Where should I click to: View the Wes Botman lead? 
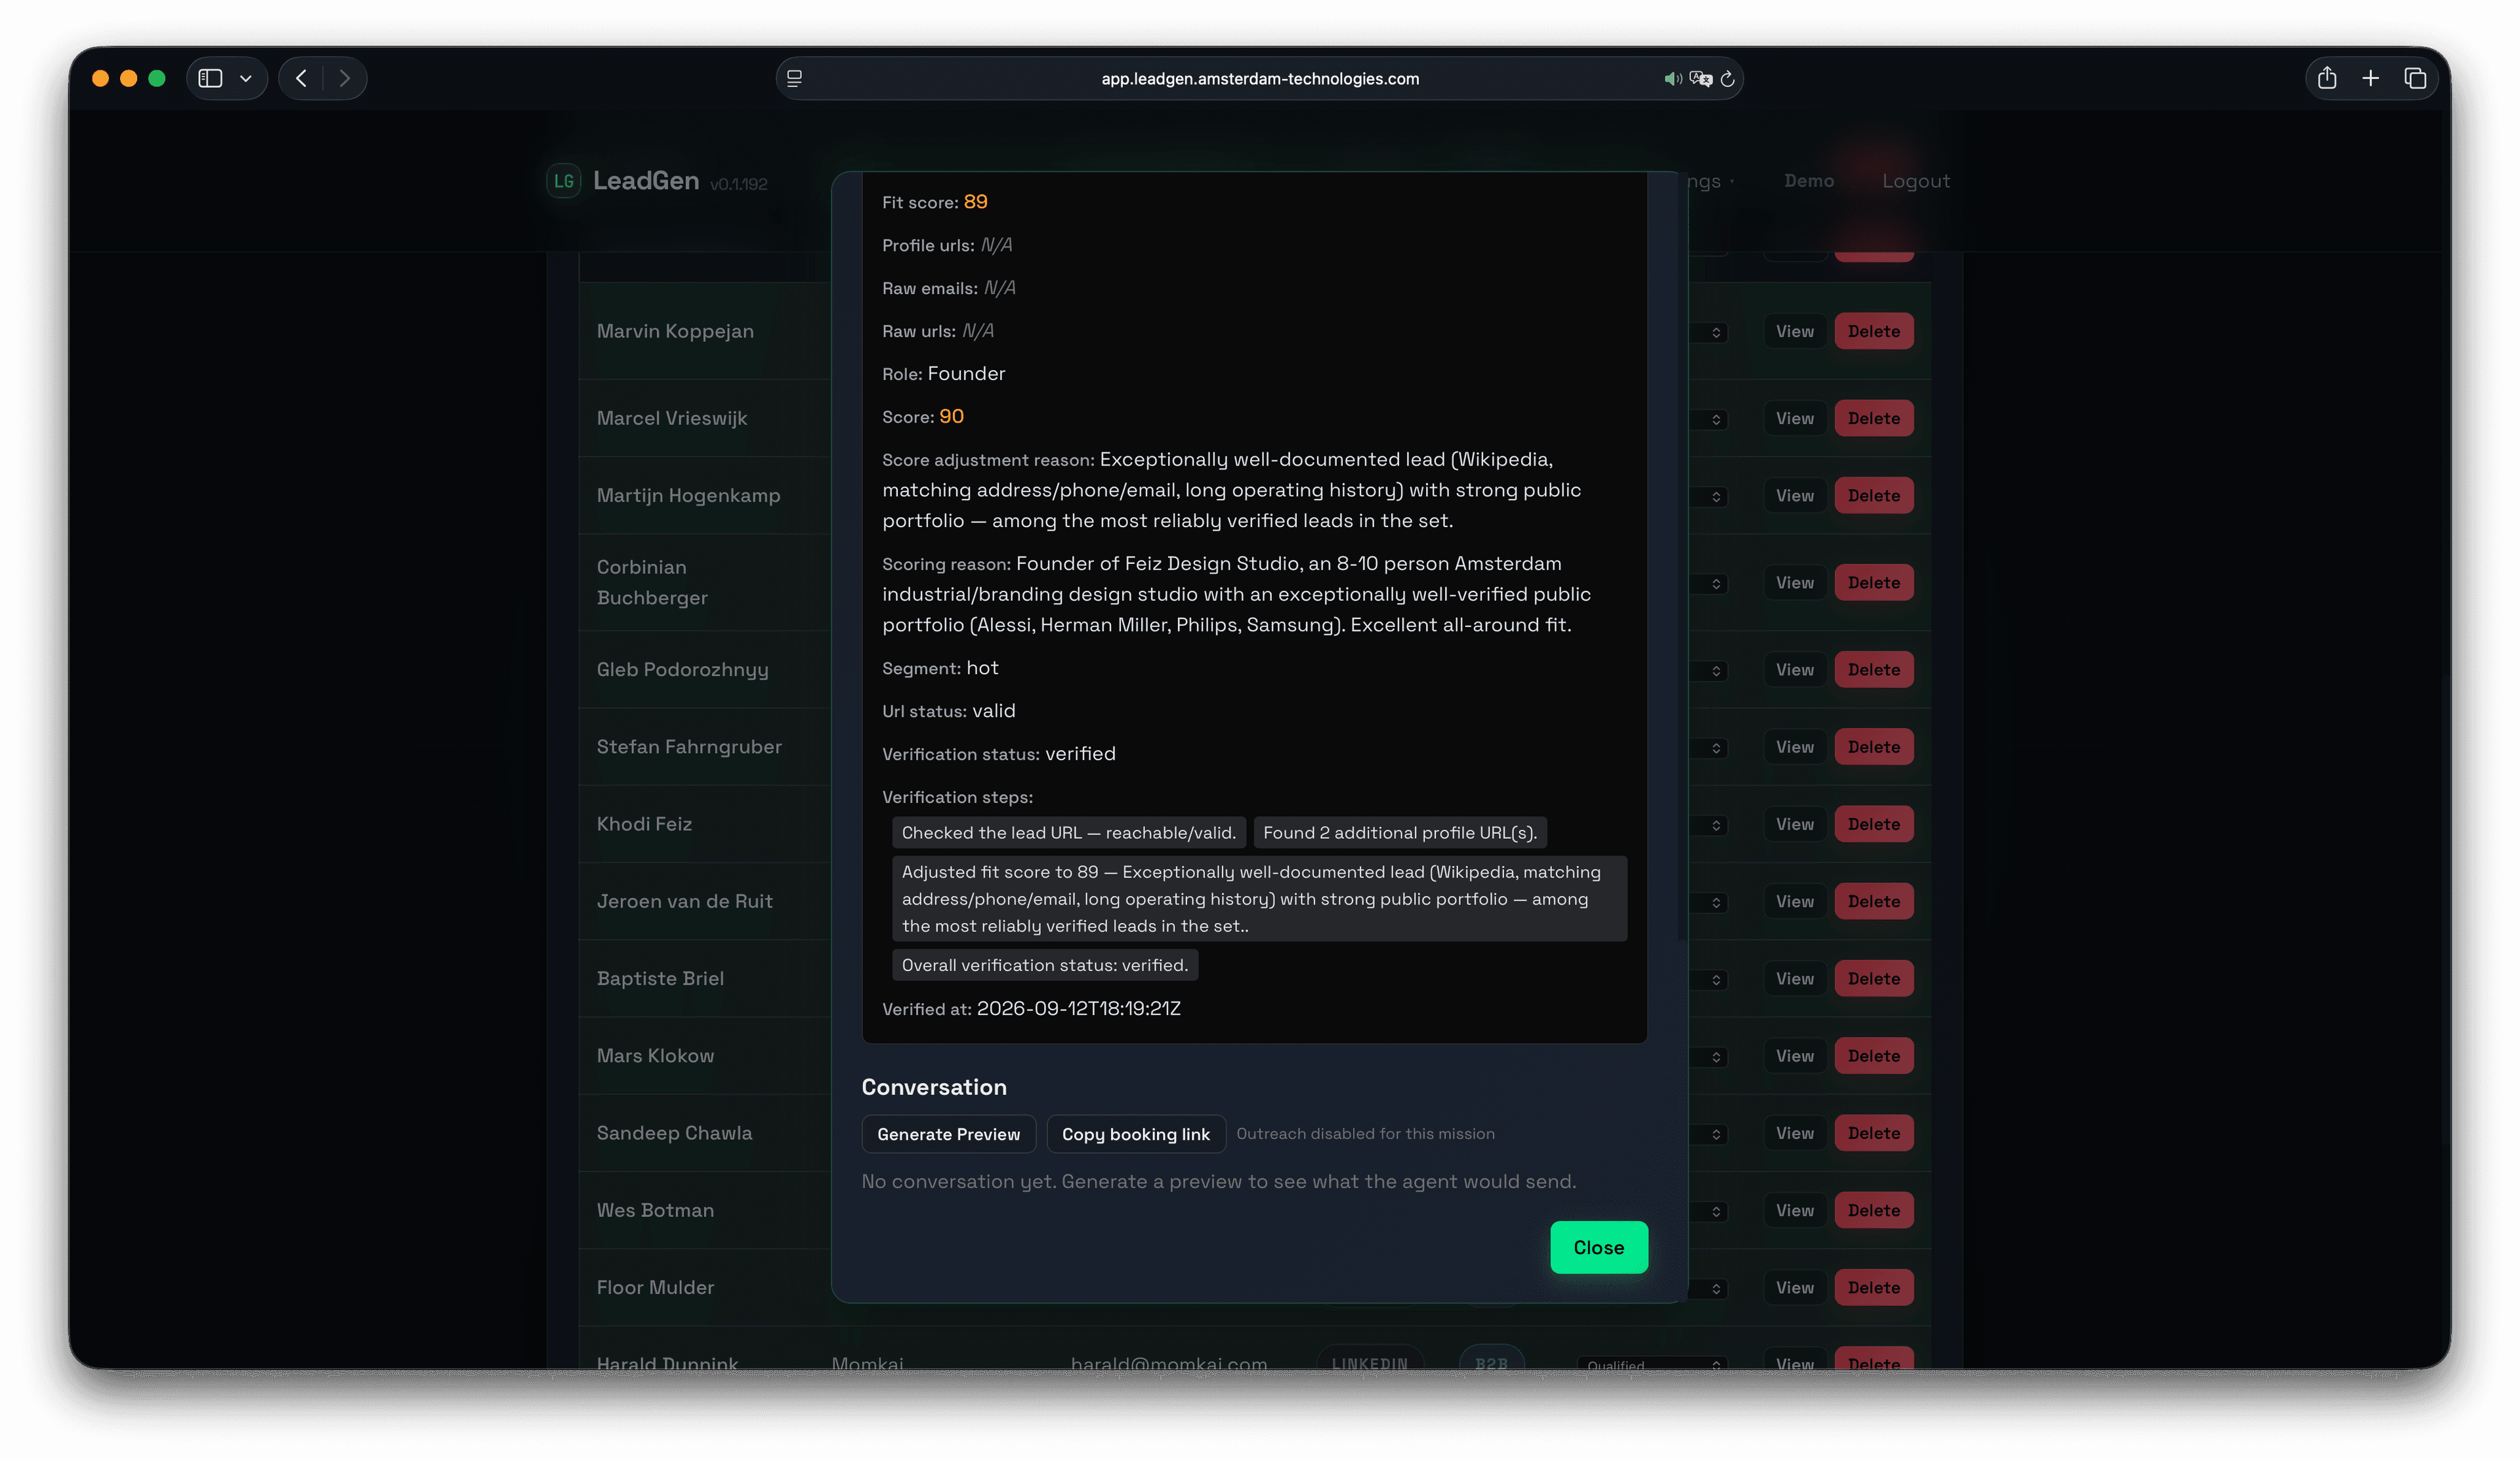tap(1795, 1210)
